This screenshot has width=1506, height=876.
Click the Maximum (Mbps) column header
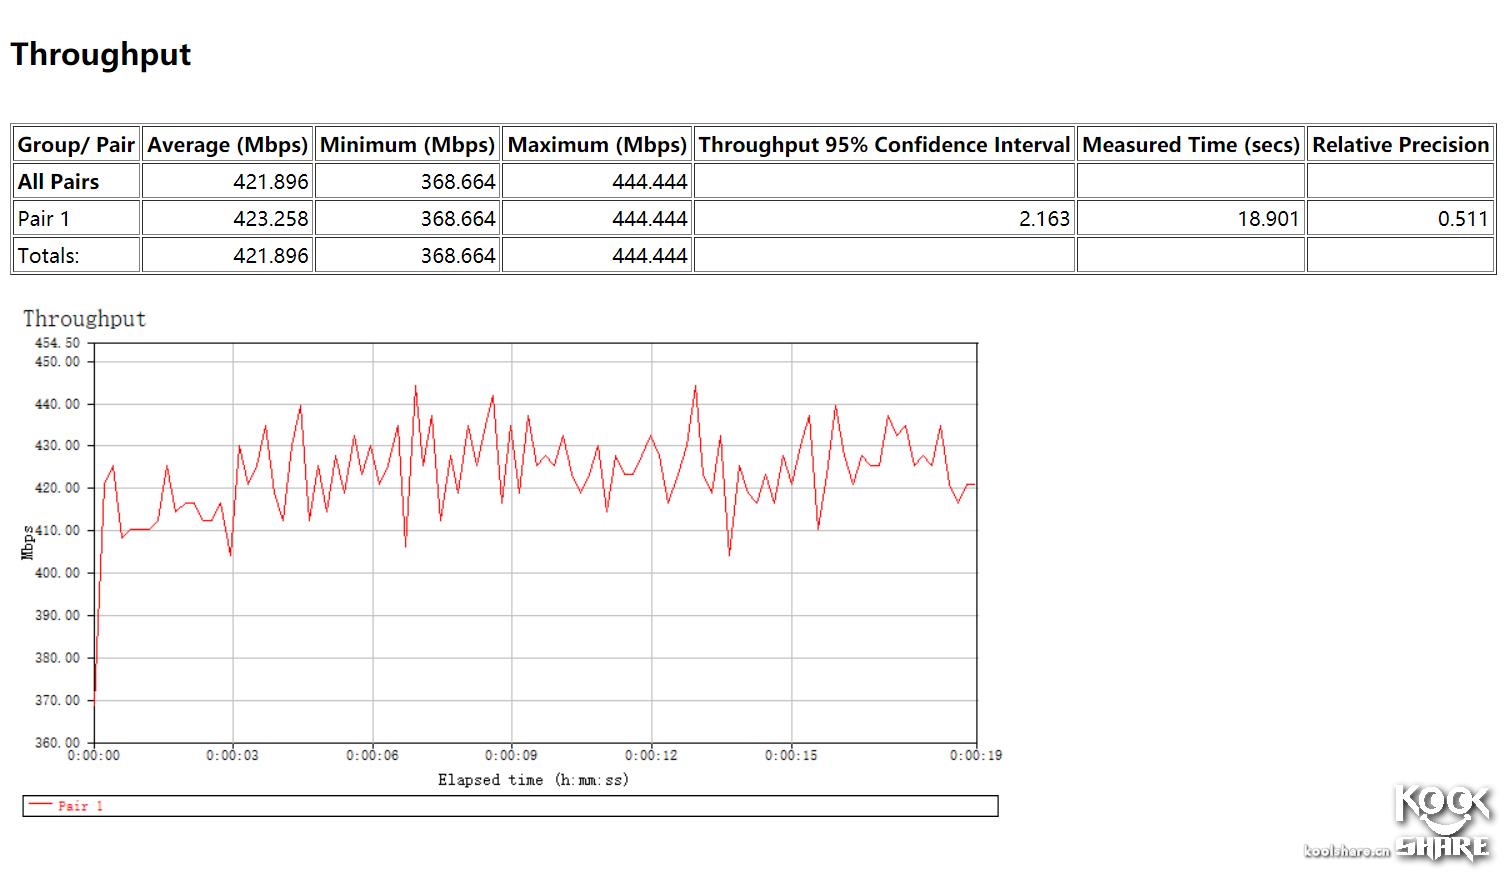coord(597,144)
